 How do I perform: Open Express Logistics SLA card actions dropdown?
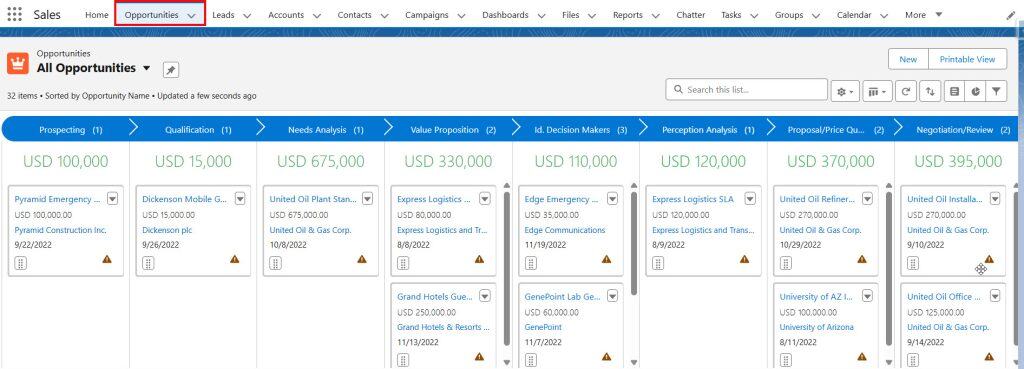point(750,199)
